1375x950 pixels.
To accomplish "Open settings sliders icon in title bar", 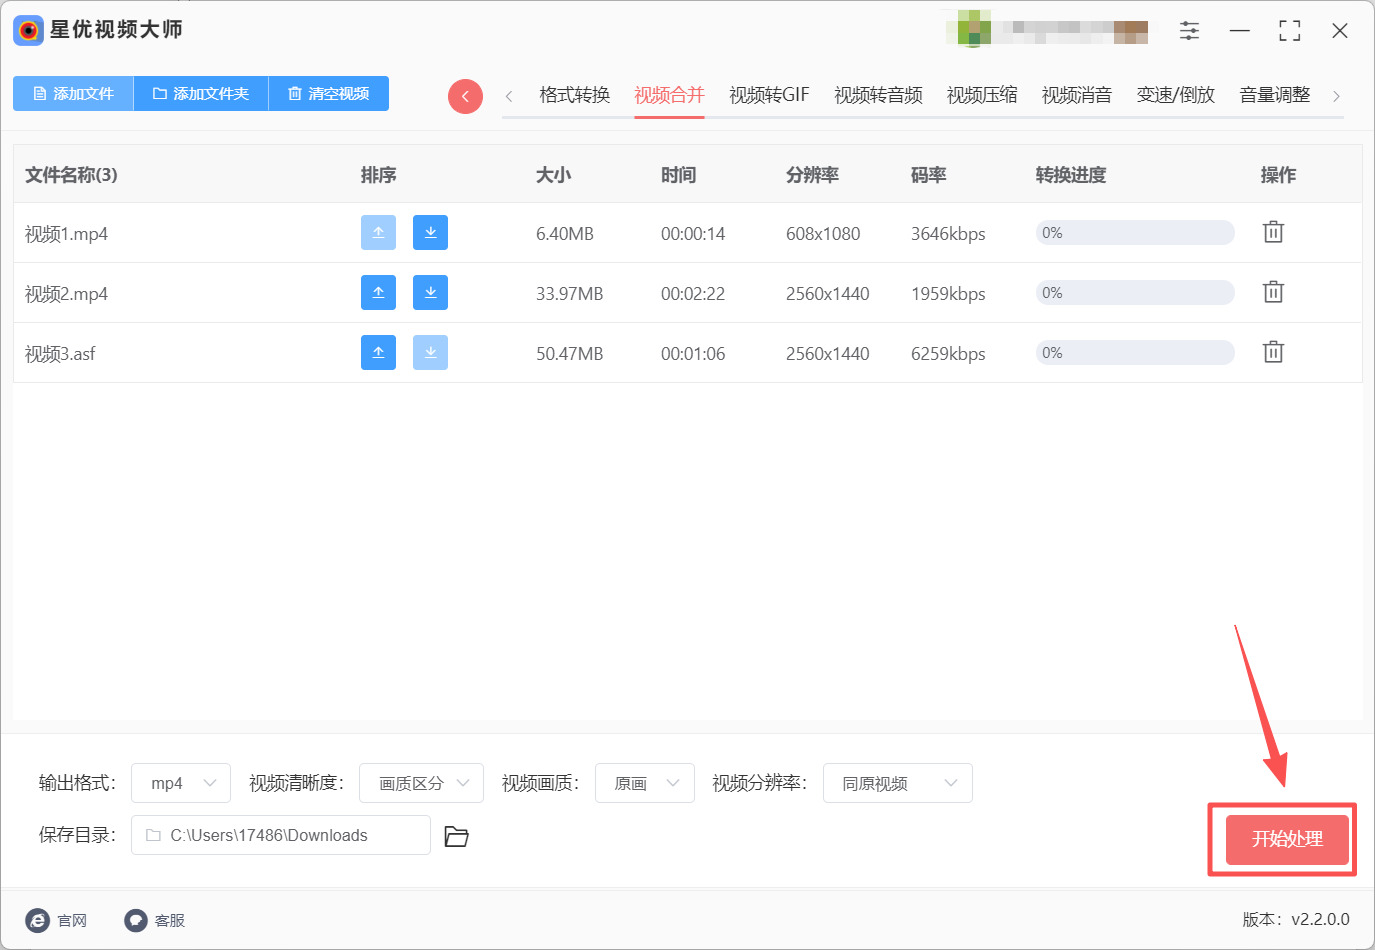I will tap(1189, 31).
